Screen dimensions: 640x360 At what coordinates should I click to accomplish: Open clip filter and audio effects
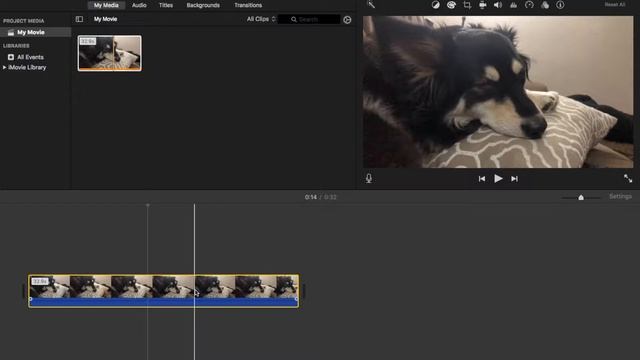point(545,5)
